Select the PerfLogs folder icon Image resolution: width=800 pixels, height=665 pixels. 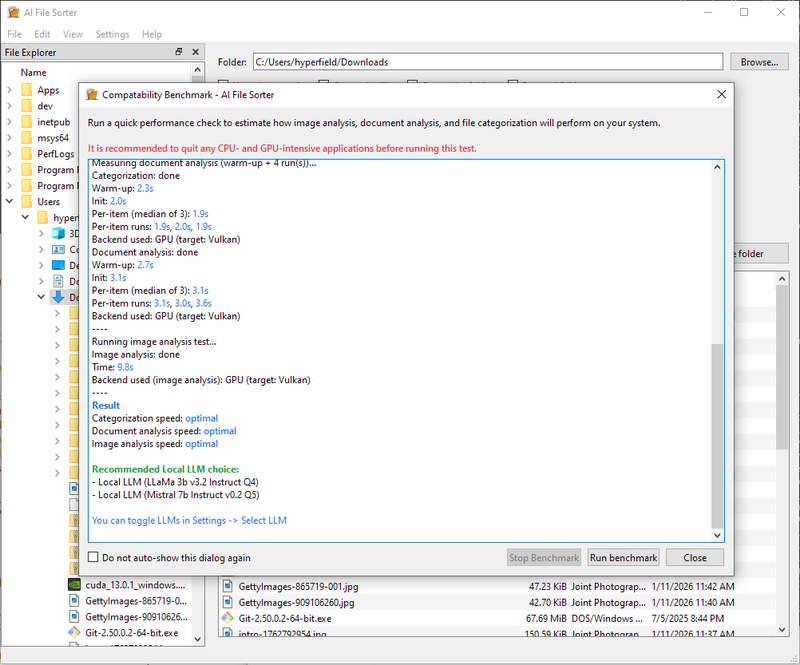27,154
